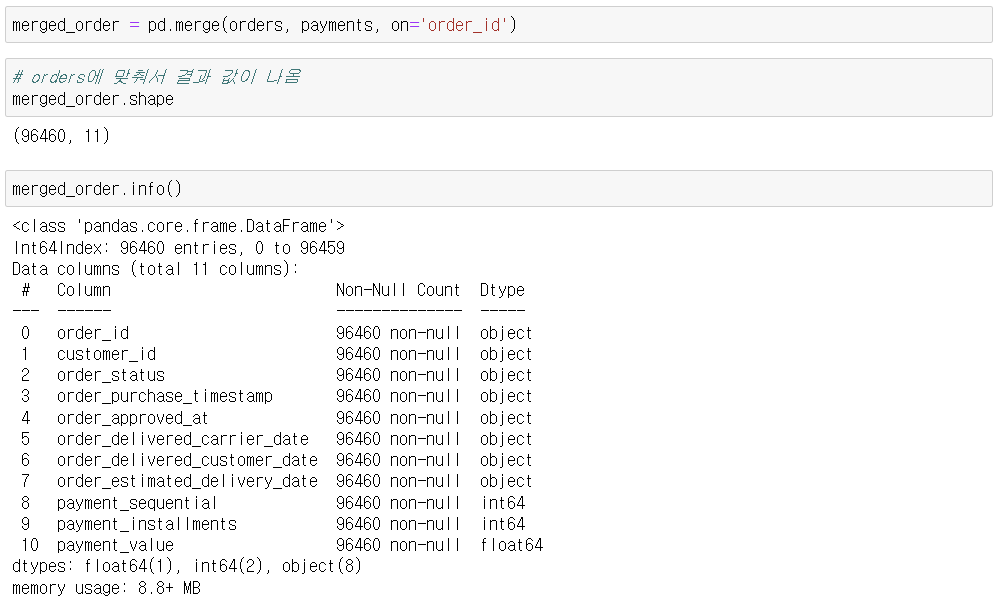Click the class 'pandas.core.frame.DataFrame' output line
The image size is (1002, 598).
coord(178,226)
